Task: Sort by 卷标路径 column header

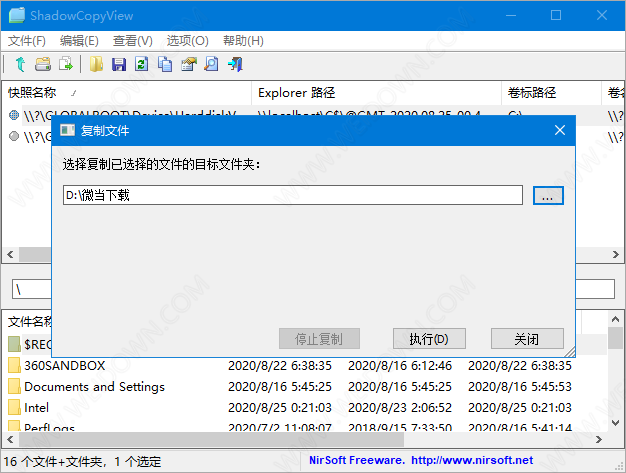Action: point(551,93)
